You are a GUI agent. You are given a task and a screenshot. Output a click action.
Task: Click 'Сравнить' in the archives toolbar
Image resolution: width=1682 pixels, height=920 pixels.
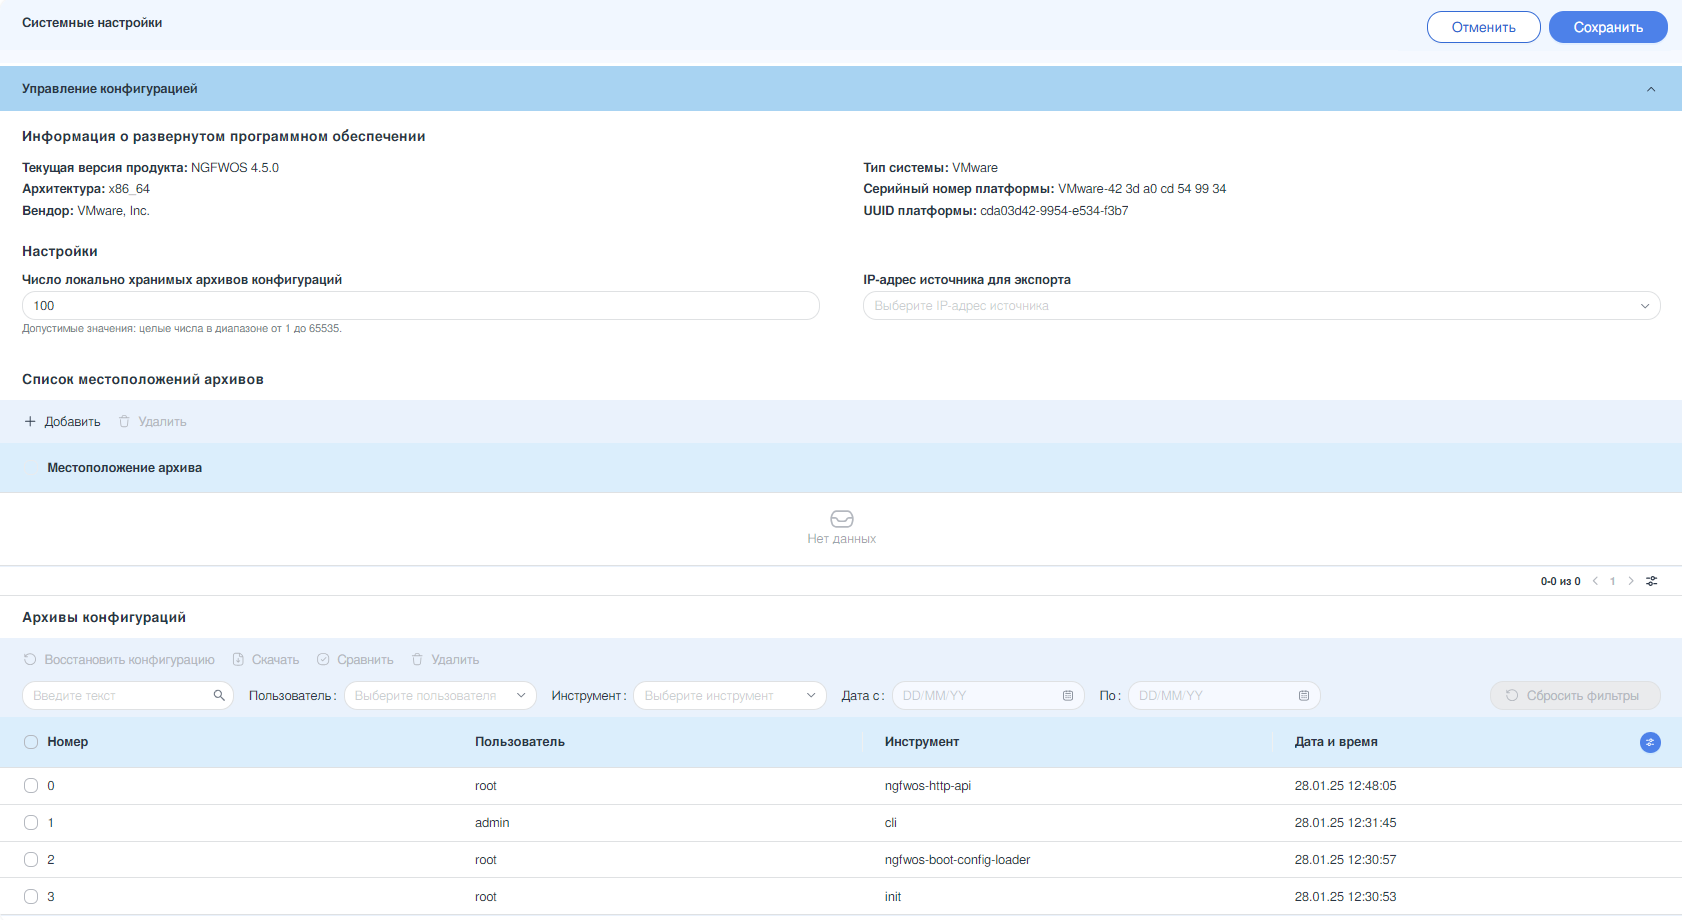coord(355,660)
